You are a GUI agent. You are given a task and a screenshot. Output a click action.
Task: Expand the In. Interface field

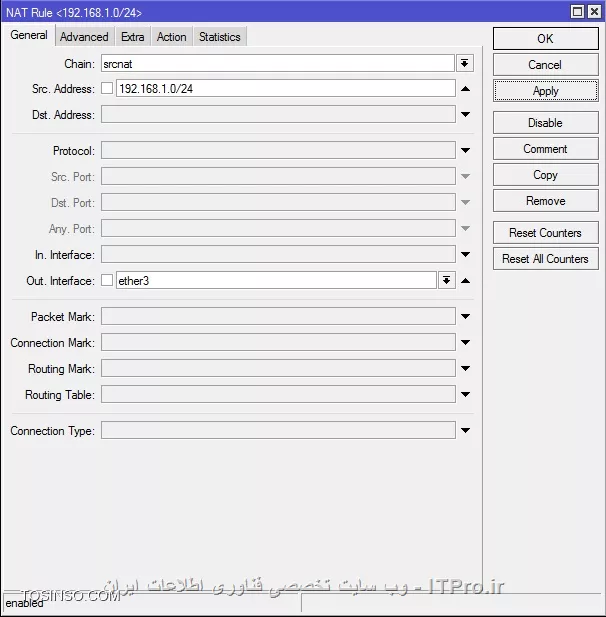[x=466, y=255]
